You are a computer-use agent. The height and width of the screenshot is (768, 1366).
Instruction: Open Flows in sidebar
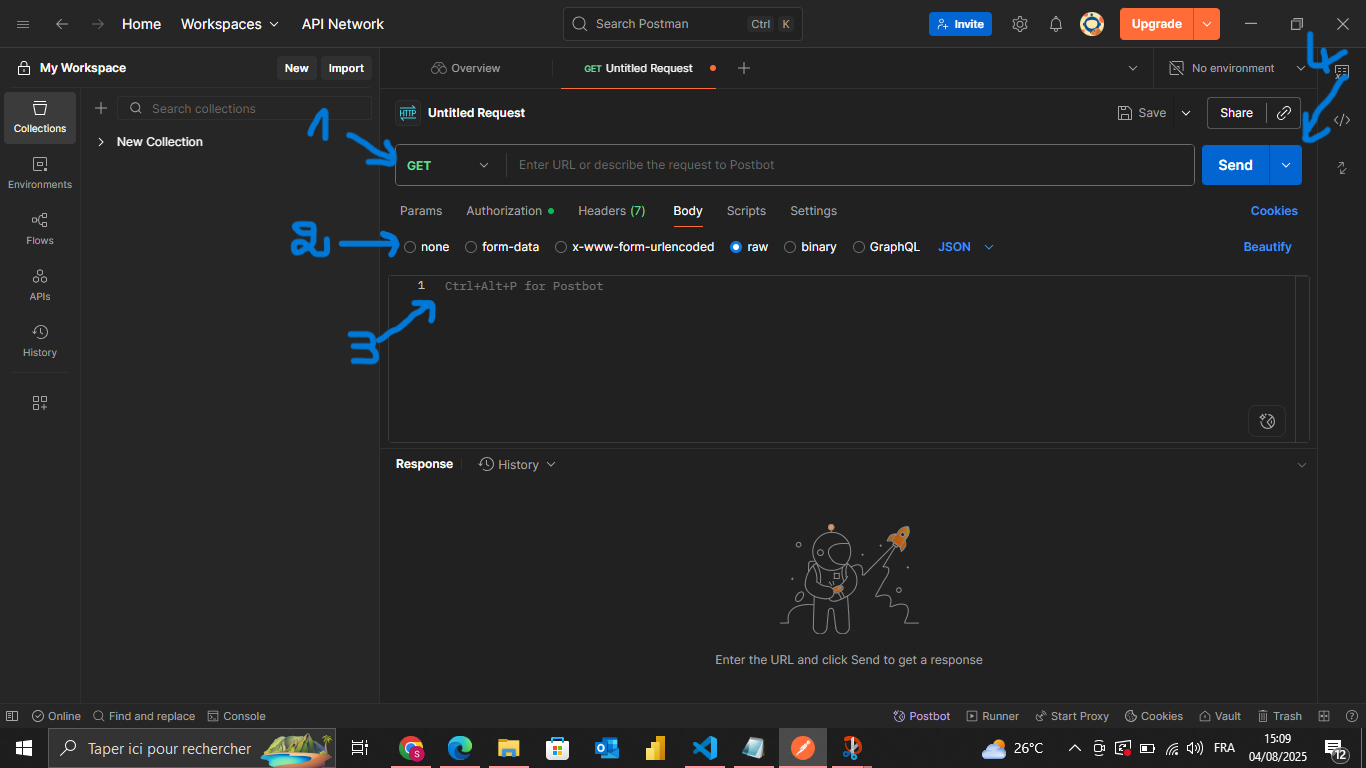[40, 229]
